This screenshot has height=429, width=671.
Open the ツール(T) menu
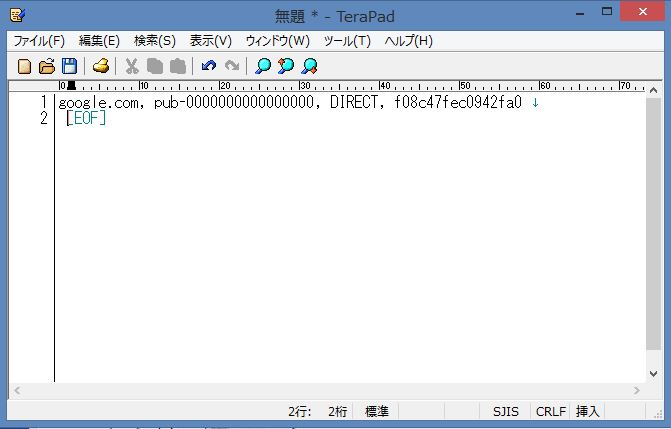tap(347, 41)
